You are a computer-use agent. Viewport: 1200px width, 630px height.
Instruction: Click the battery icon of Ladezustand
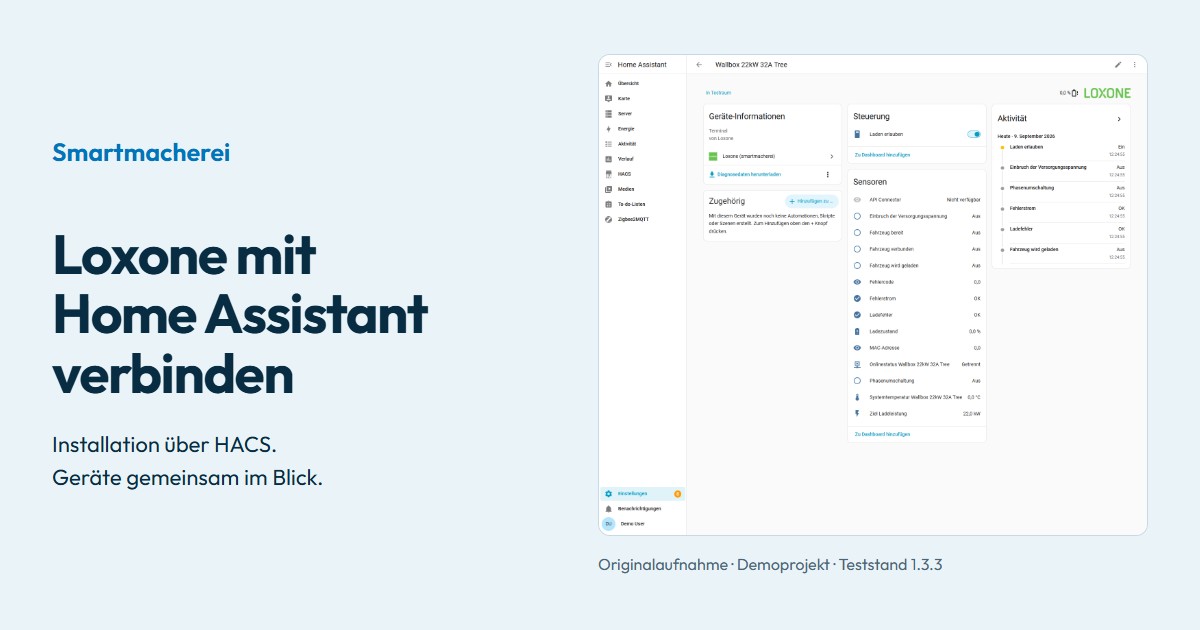(857, 331)
